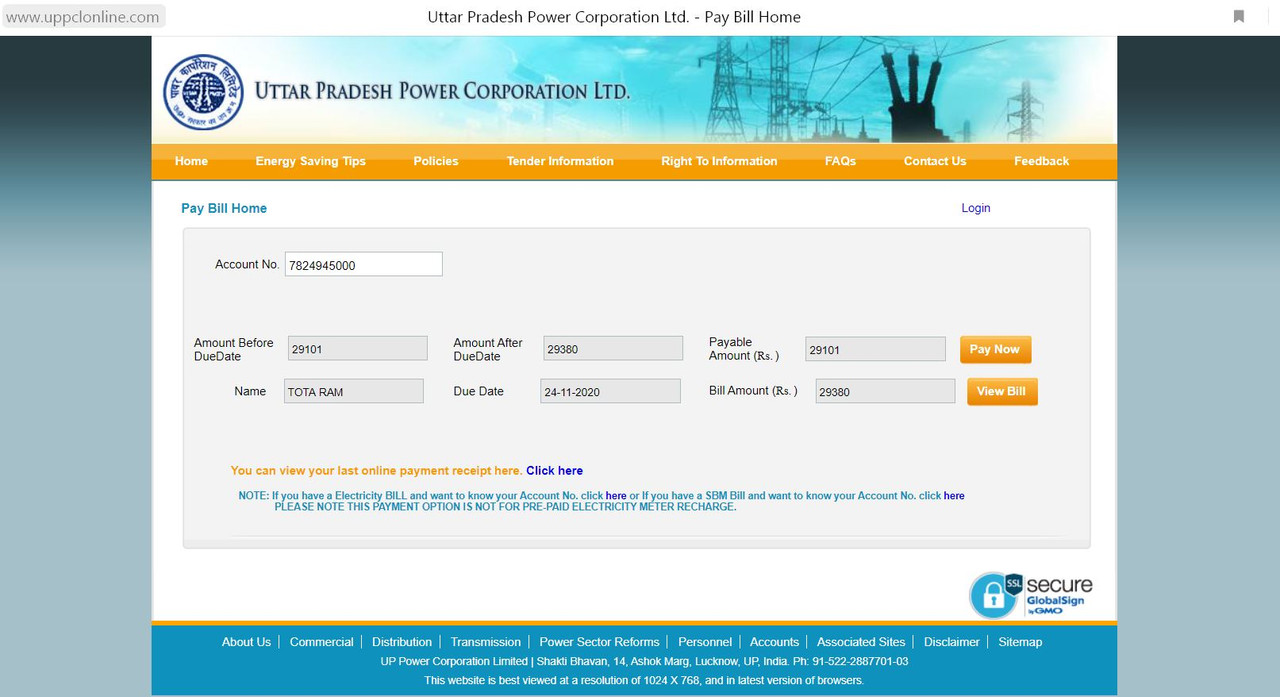Click the pre-paid meter recharge notice text
1280x697 pixels.
coord(505,507)
